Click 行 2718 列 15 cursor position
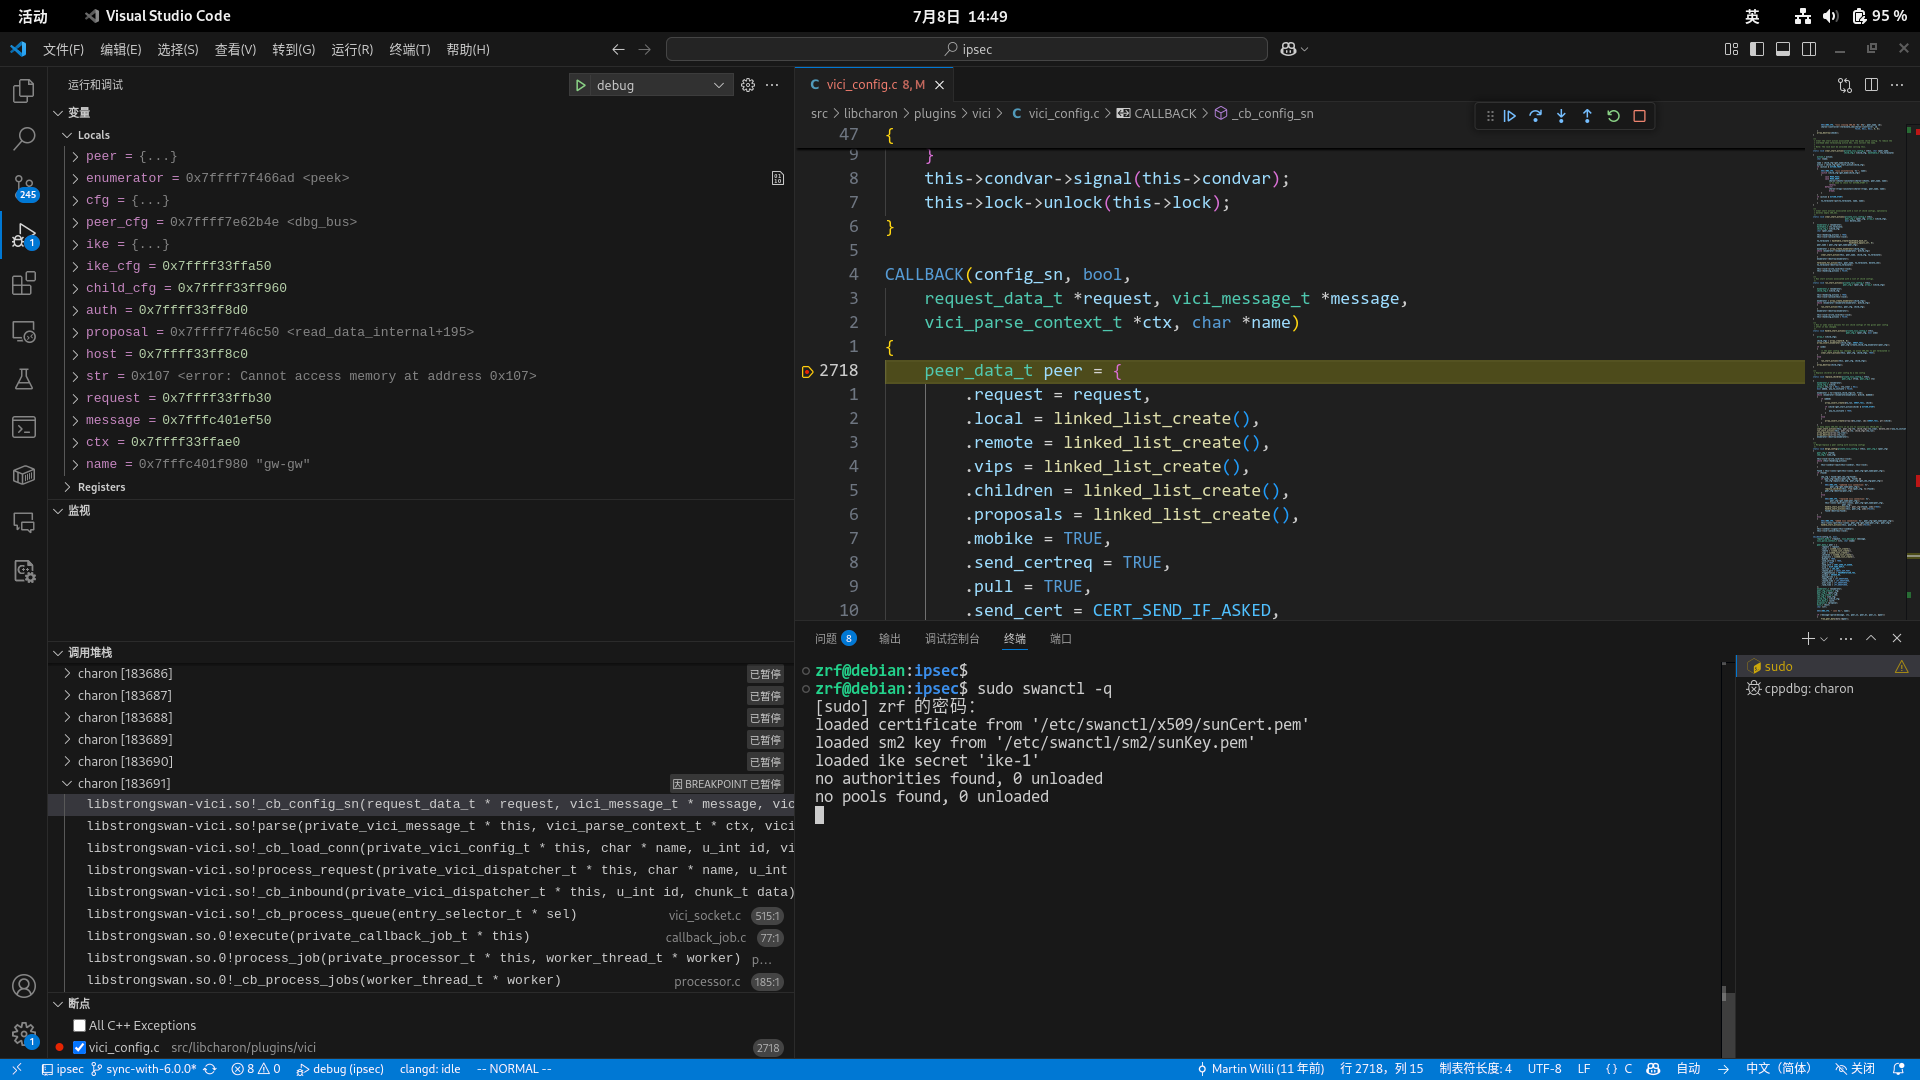 (x=1381, y=1069)
